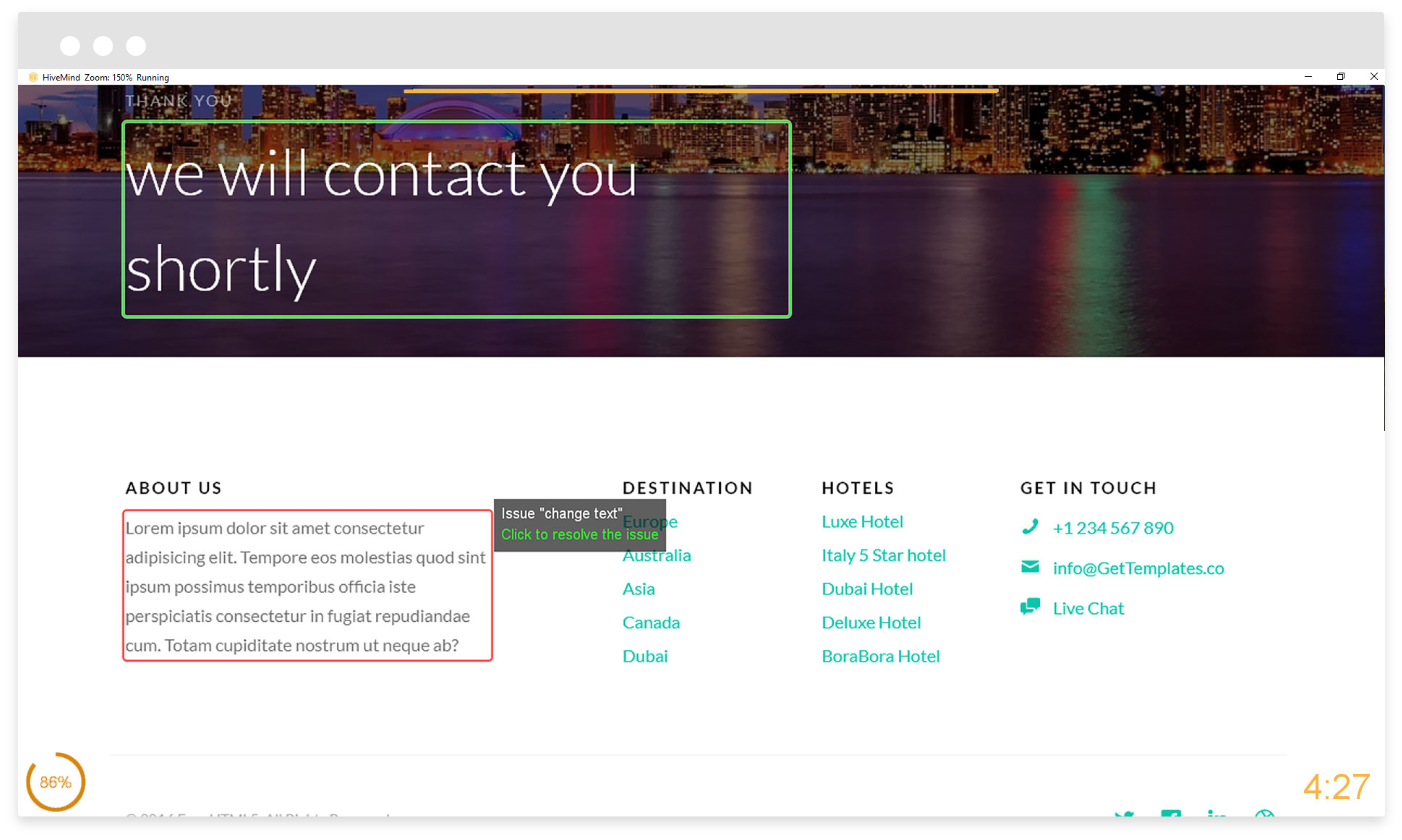This screenshot has width=1402, height=840.
Task: Click the HiveMind app icon in title bar
Action: [x=33, y=77]
